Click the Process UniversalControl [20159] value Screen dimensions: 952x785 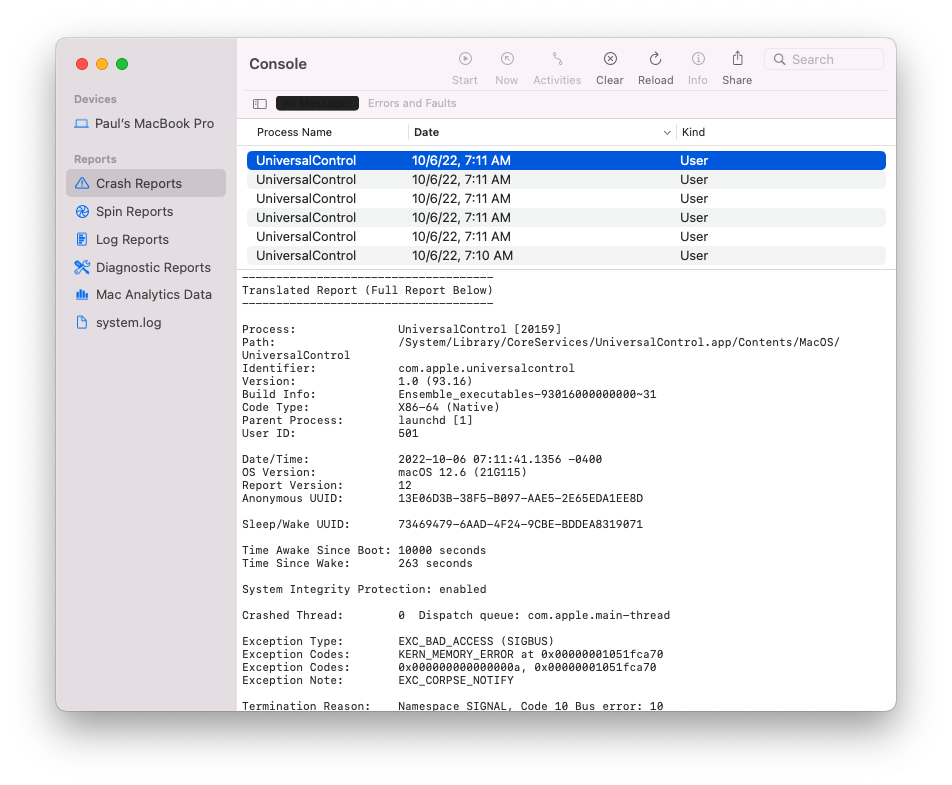(480, 329)
